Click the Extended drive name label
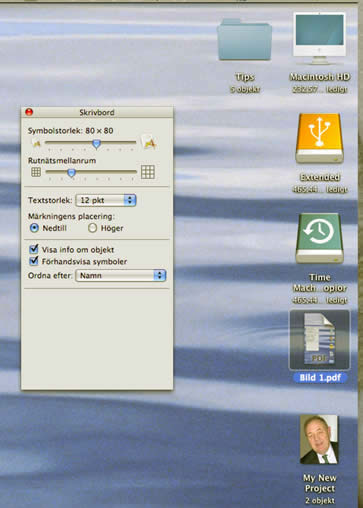The image size is (363, 508). click(x=320, y=177)
